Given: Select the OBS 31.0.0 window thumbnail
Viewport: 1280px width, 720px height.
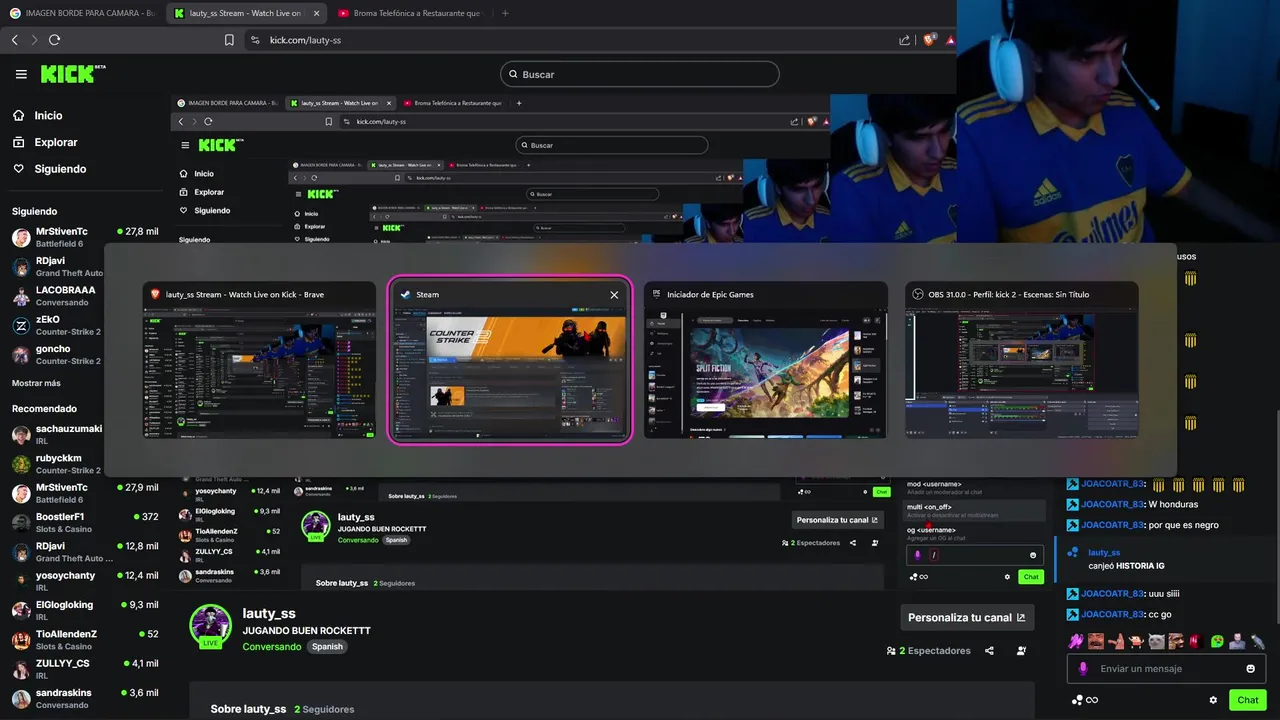Looking at the screenshot, I should [x=1022, y=361].
